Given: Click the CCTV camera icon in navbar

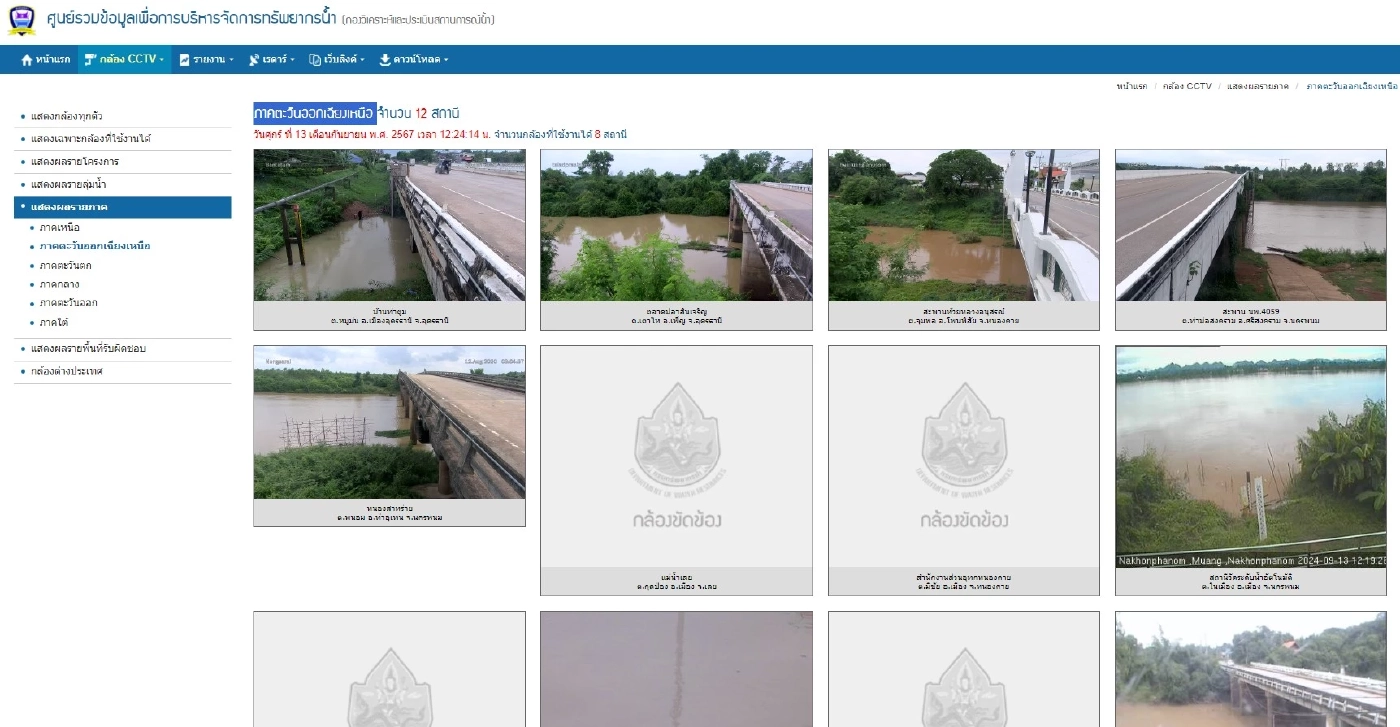Looking at the screenshot, I should 90,60.
